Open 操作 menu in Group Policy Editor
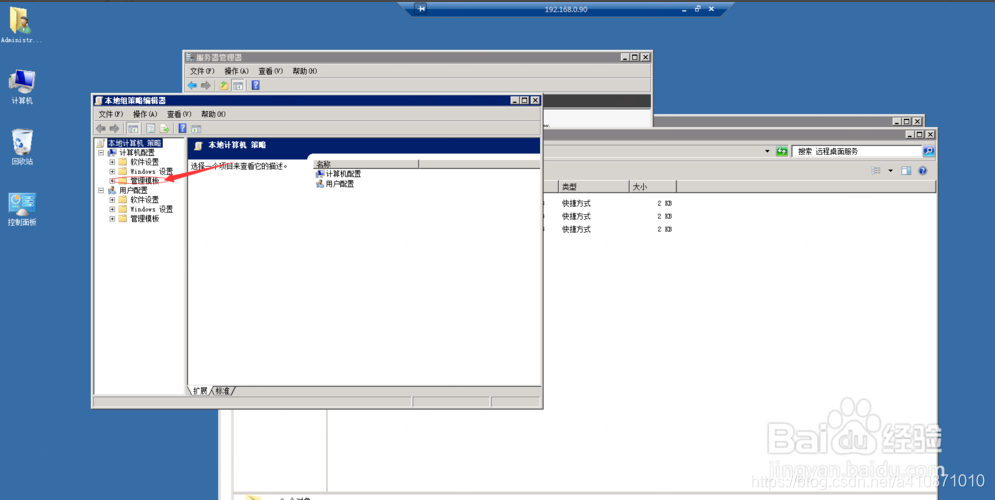The height and width of the screenshot is (500, 995). click(x=145, y=114)
